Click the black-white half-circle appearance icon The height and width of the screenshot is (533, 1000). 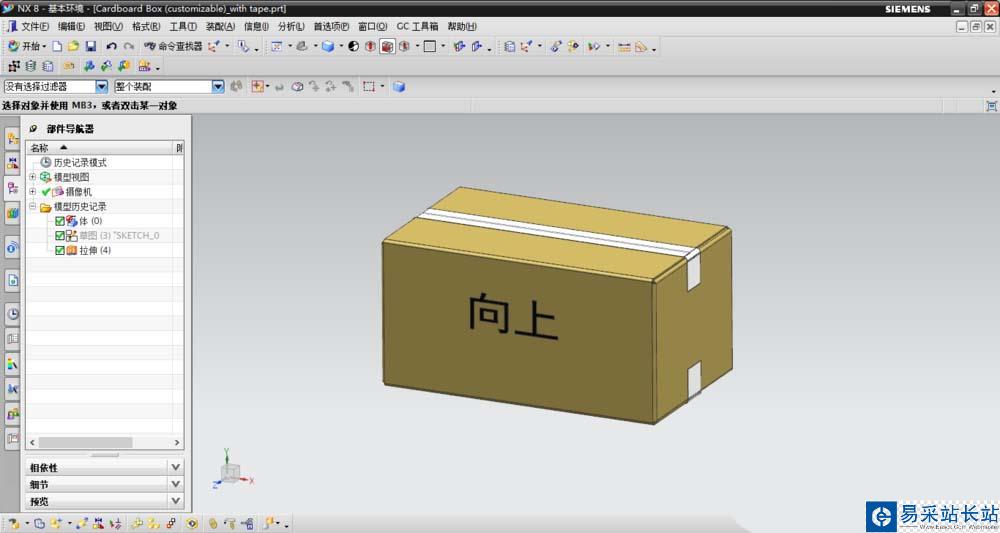click(353, 47)
